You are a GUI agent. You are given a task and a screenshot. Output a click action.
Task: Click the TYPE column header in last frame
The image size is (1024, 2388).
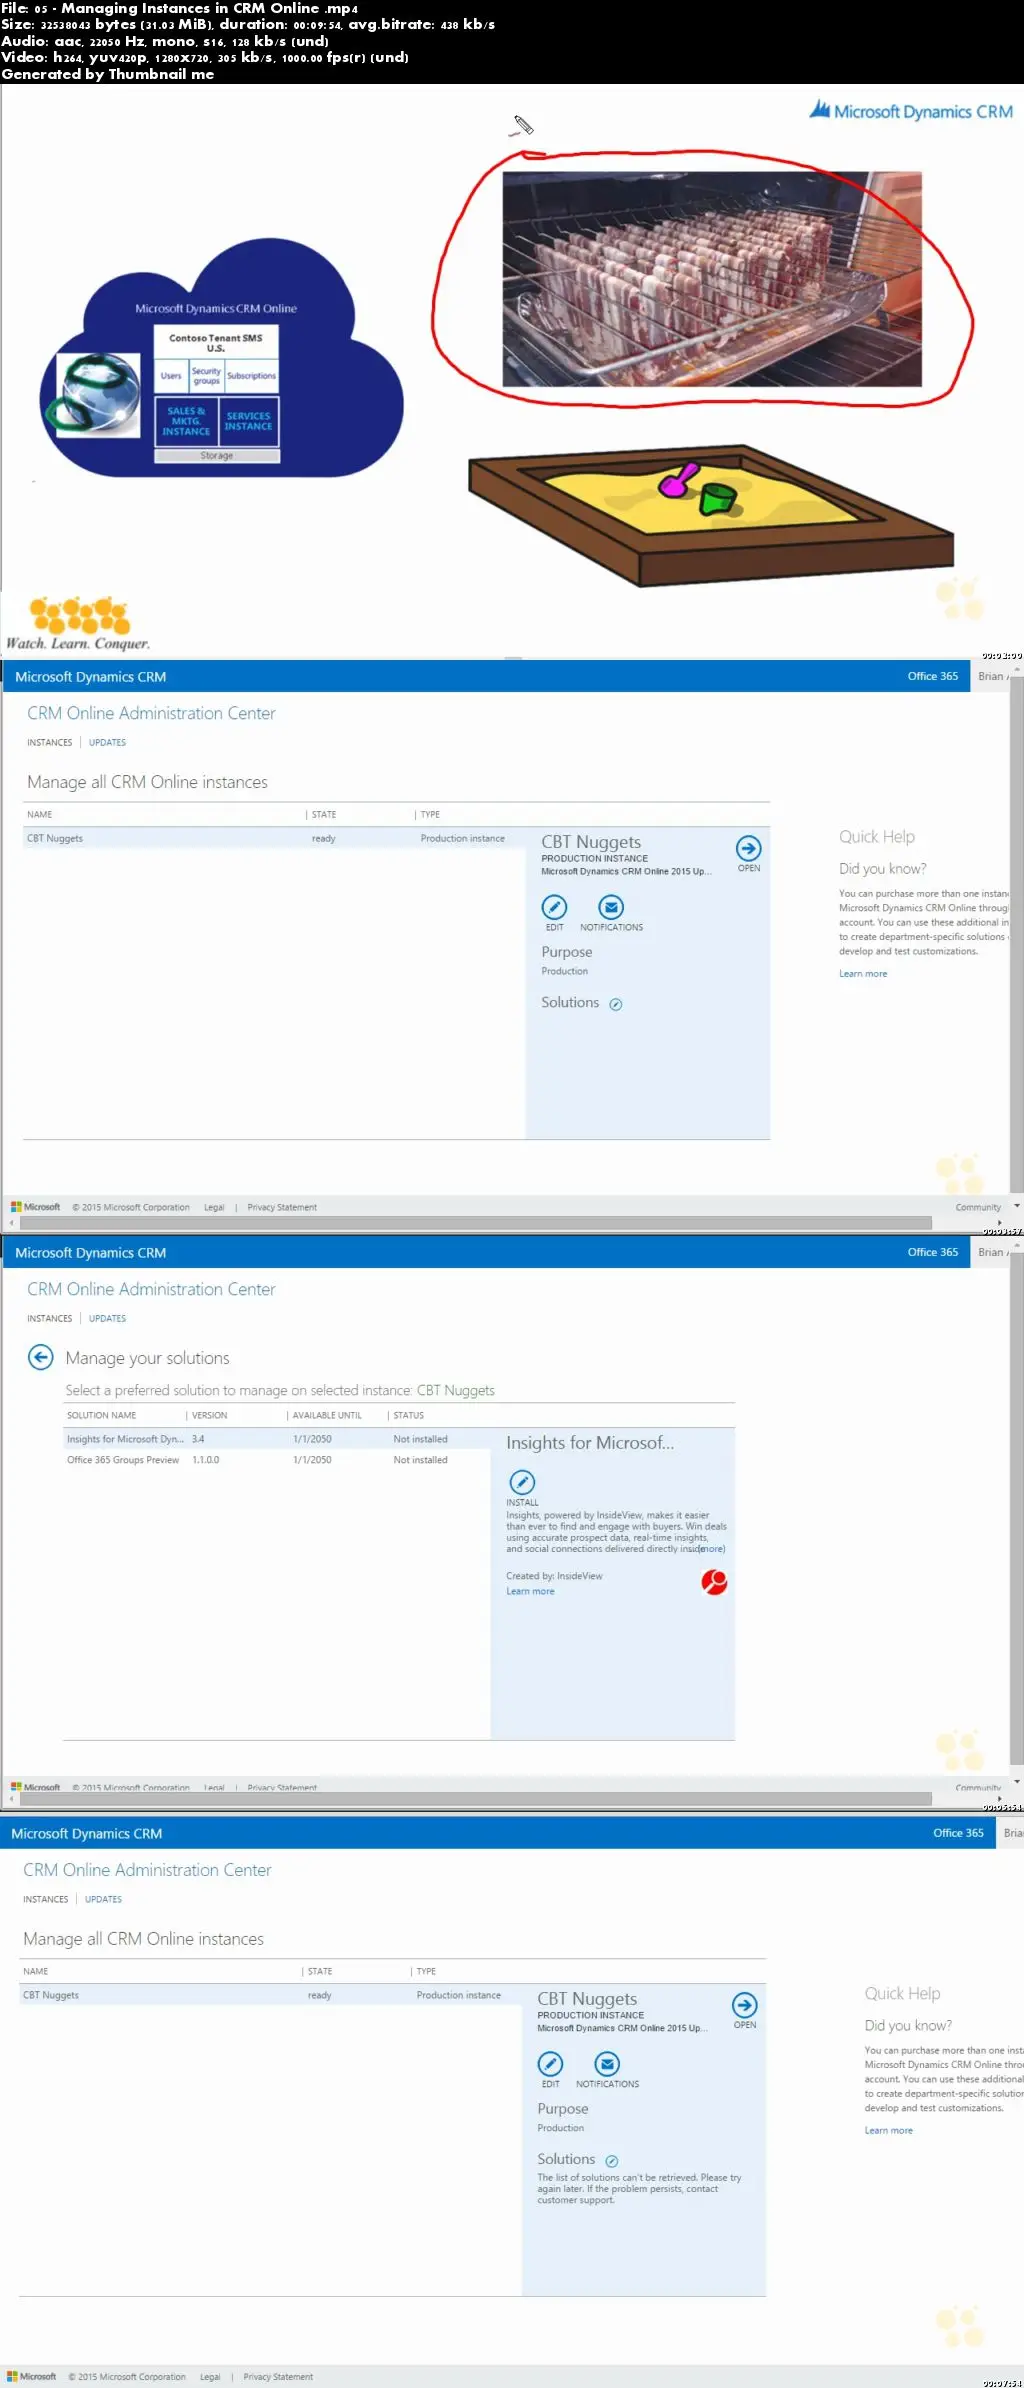pos(426,1972)
